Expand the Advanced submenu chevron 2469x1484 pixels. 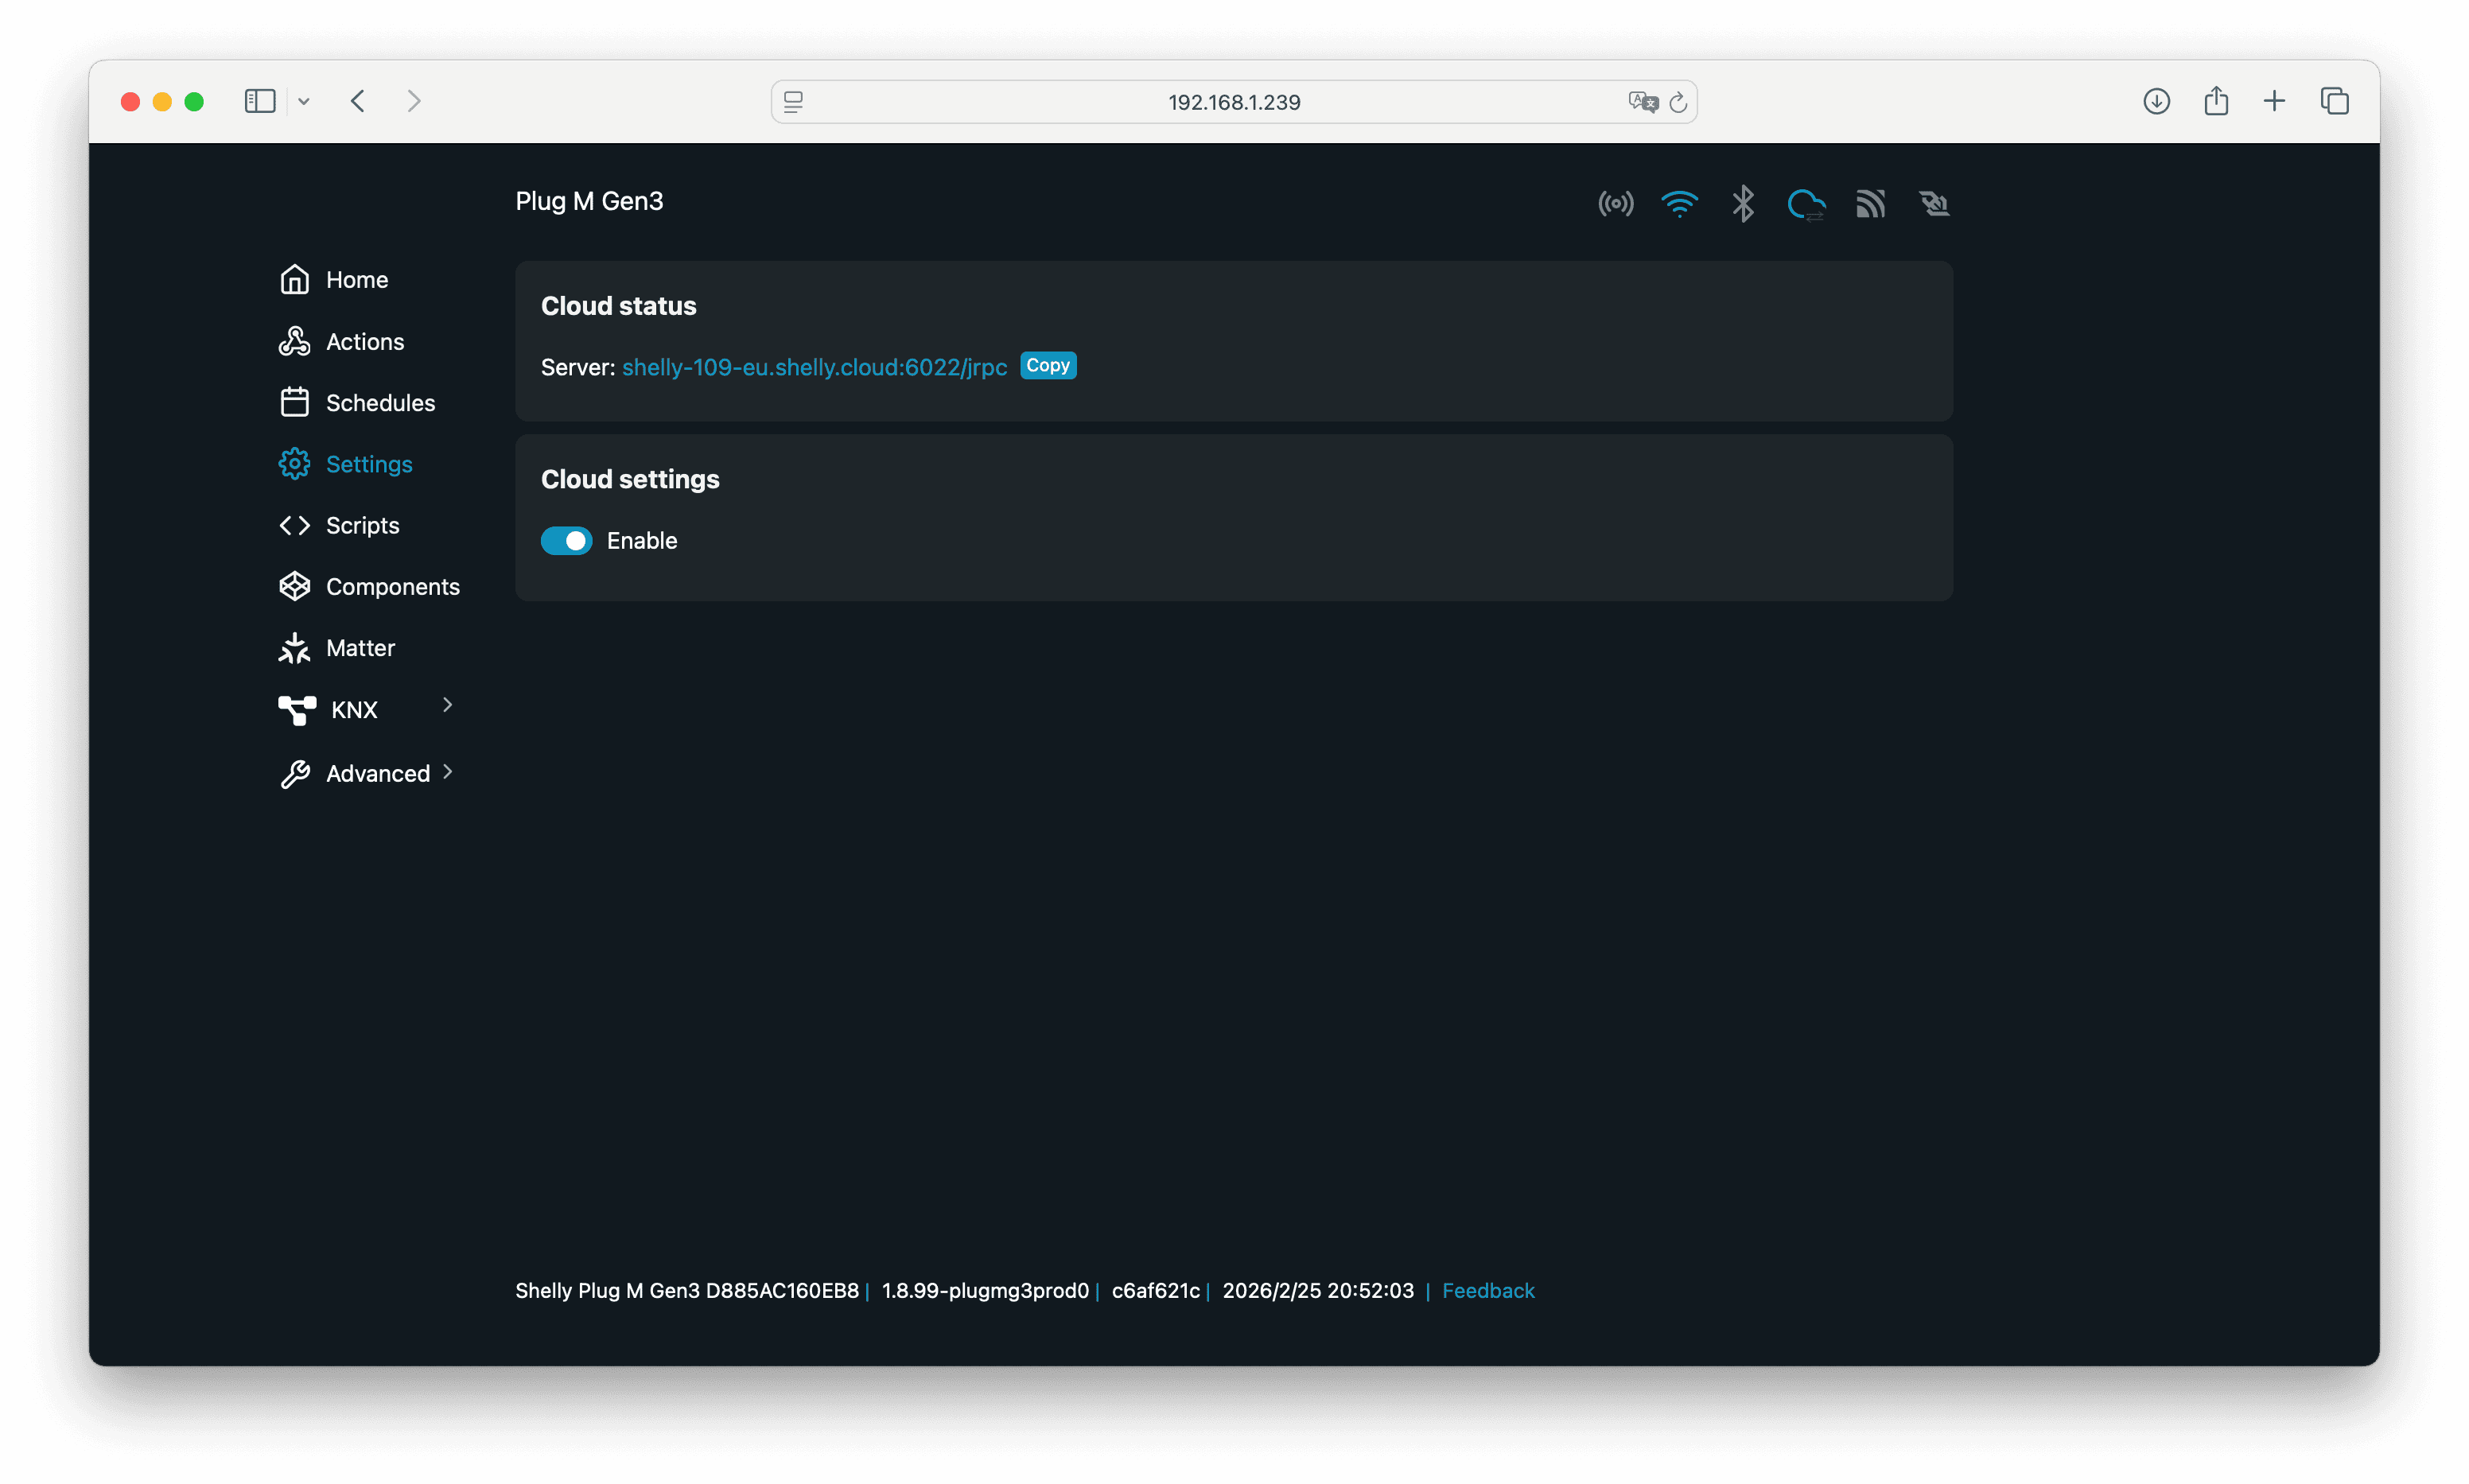(447, 772)
